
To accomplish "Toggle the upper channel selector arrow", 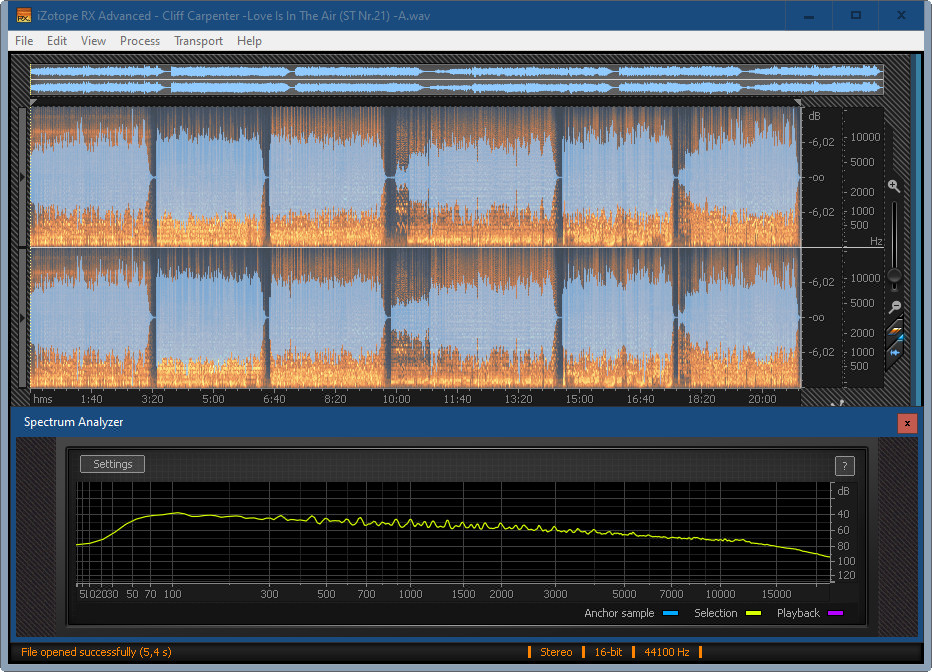I will point(24,177).
